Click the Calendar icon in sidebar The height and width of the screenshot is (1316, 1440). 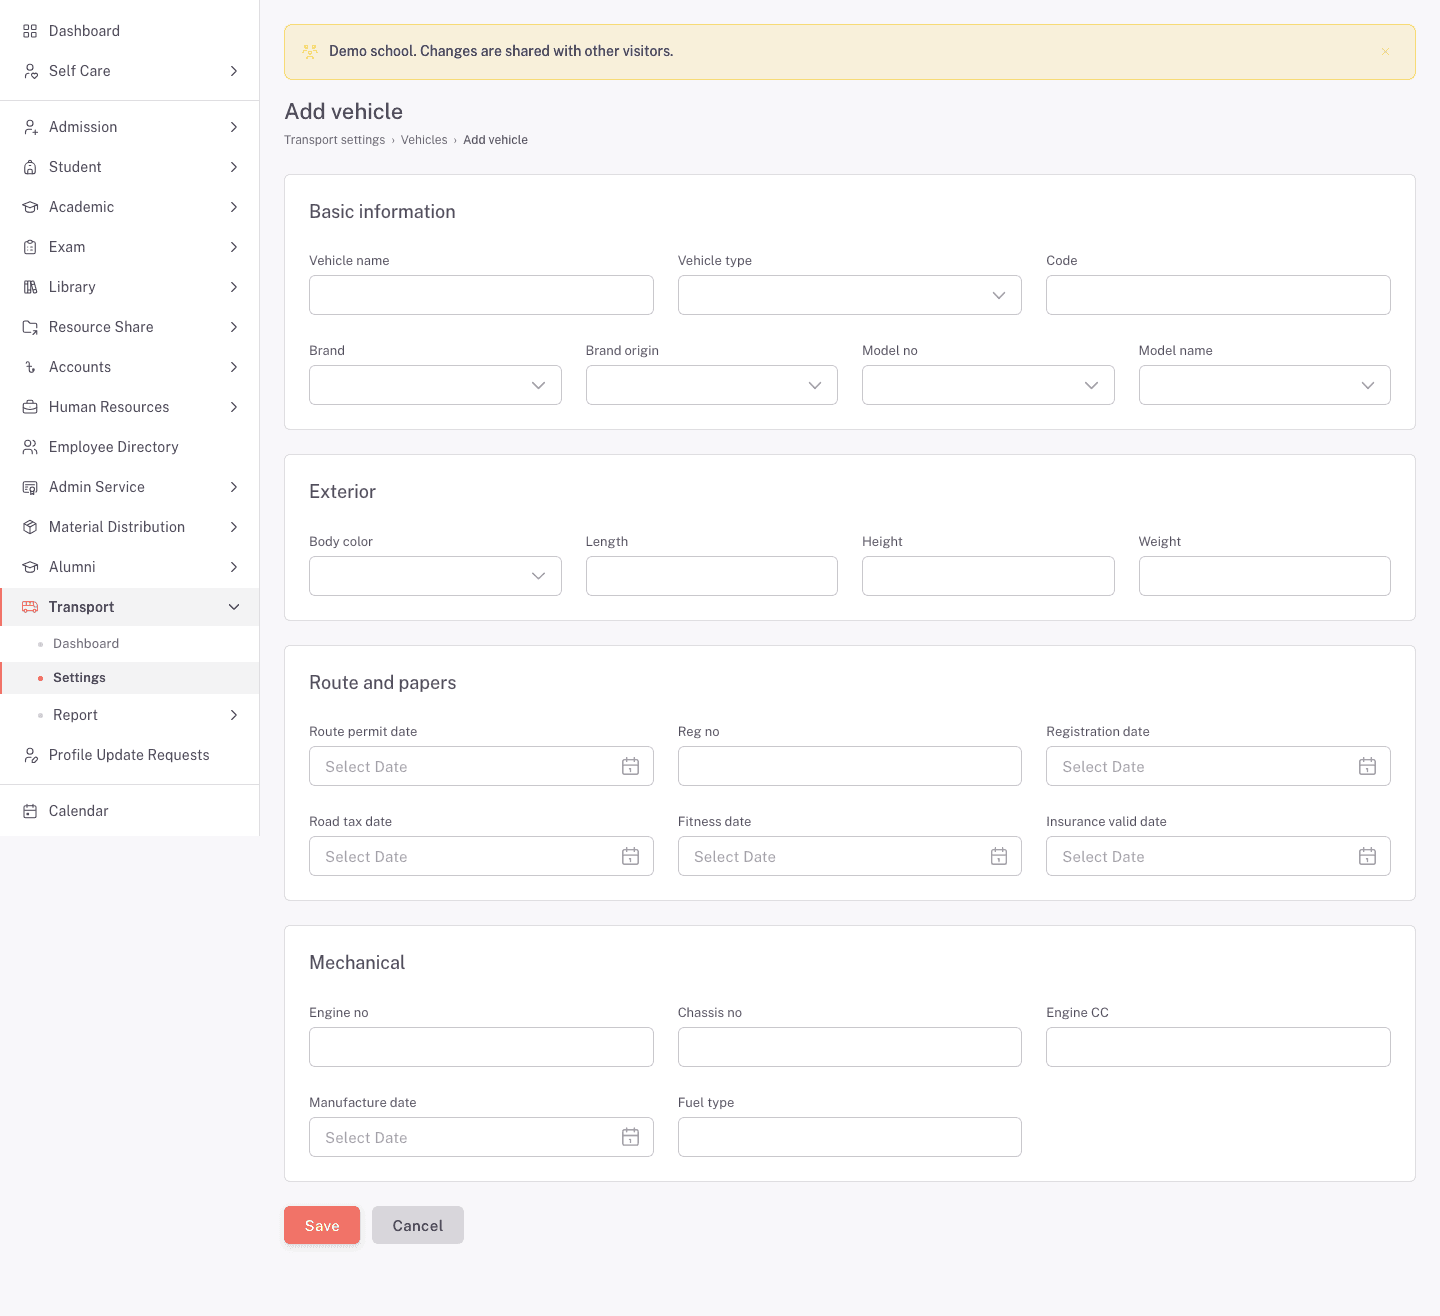coord(30,811)
